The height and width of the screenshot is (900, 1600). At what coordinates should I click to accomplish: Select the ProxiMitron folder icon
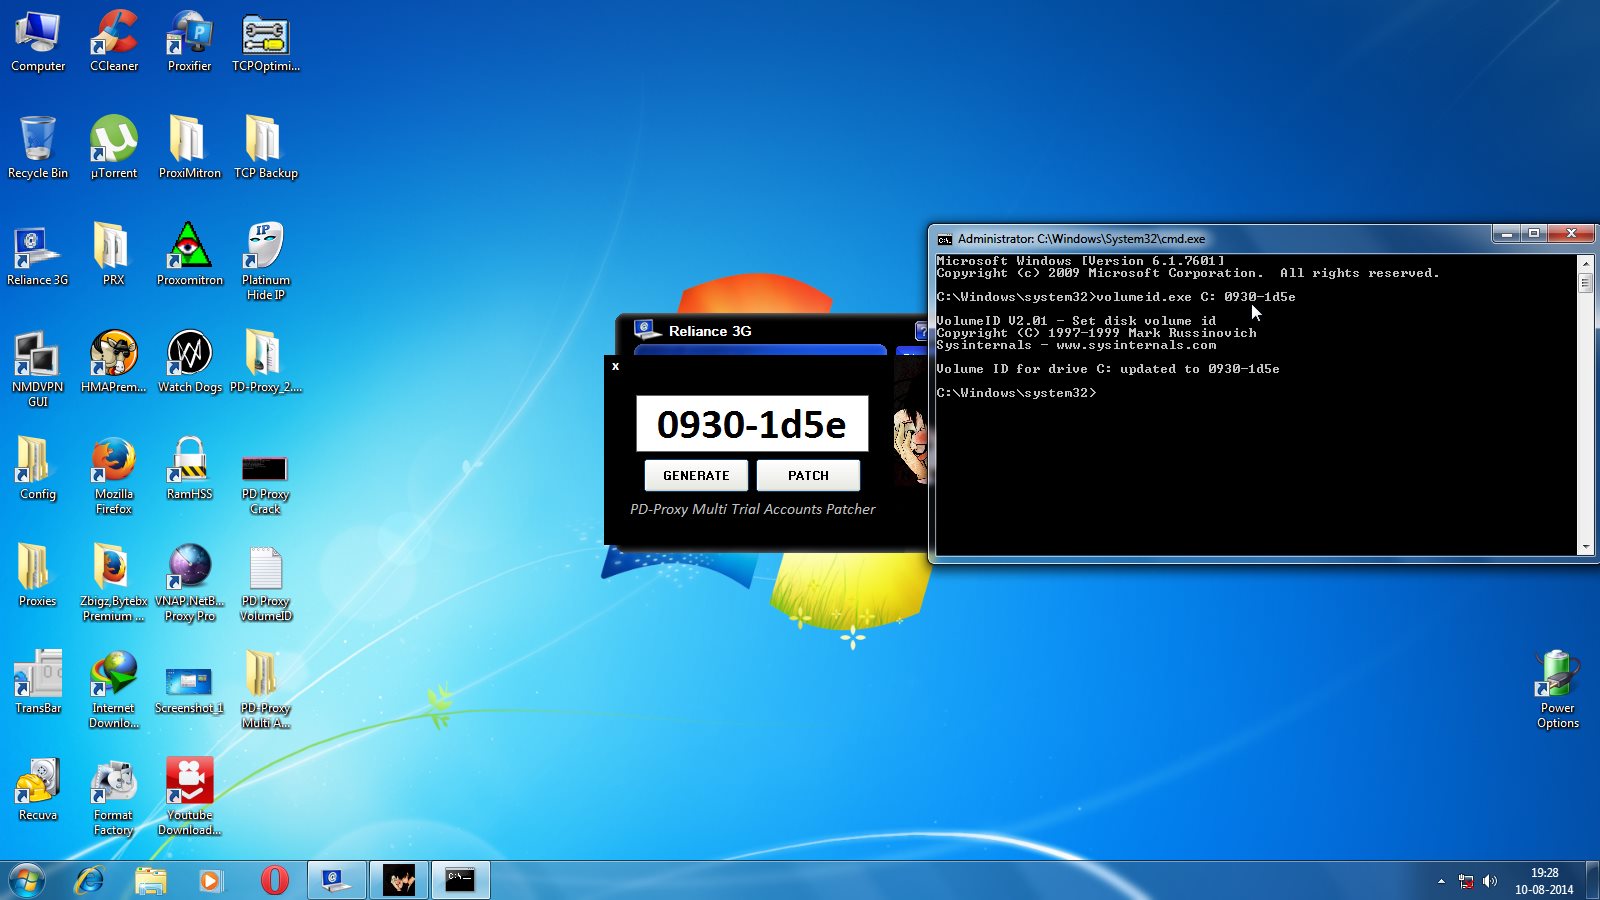190,148
